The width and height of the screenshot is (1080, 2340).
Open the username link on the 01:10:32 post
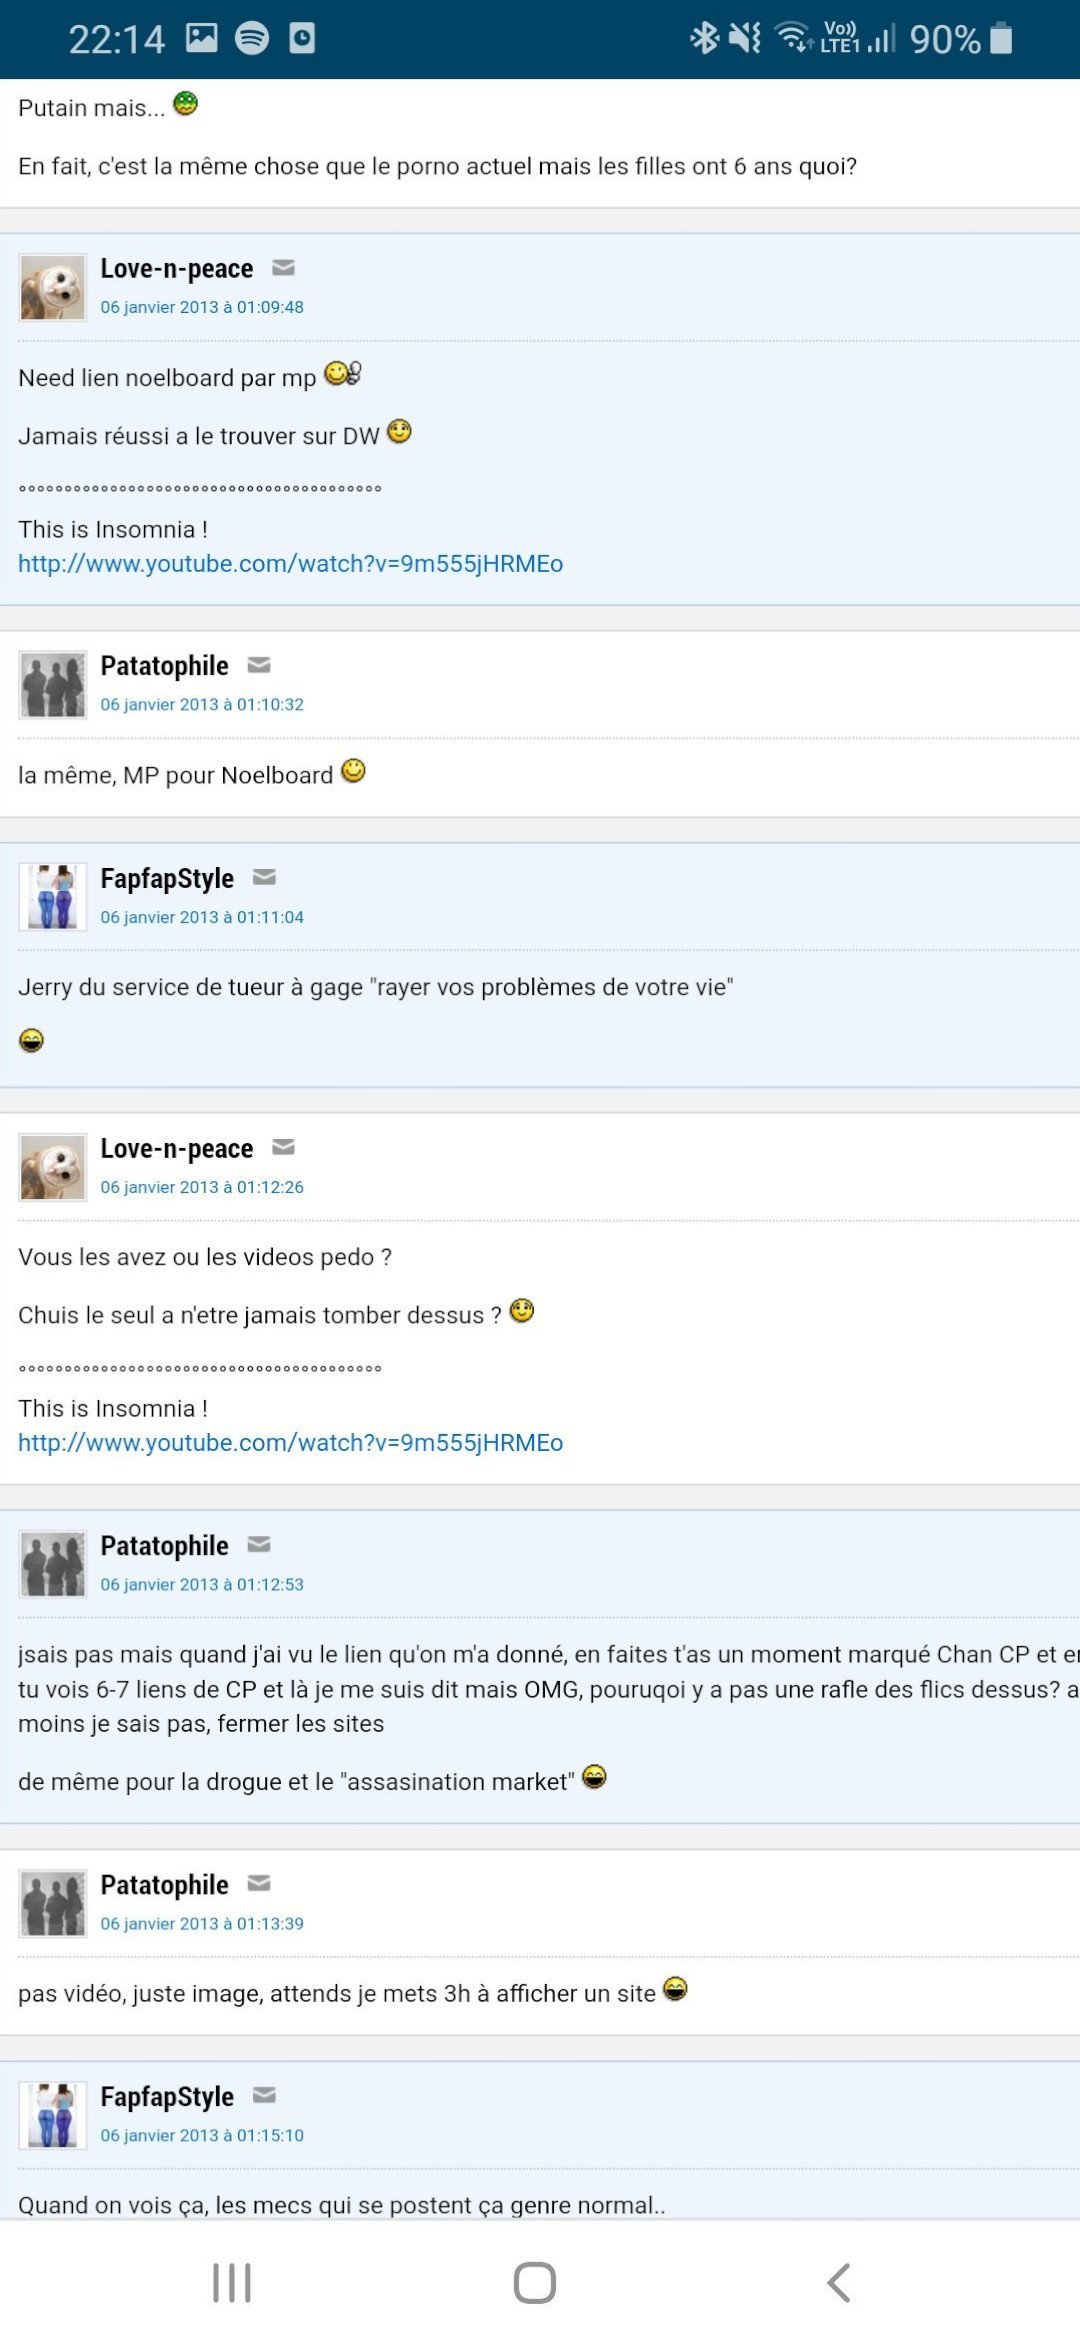[x=165, y=666]
